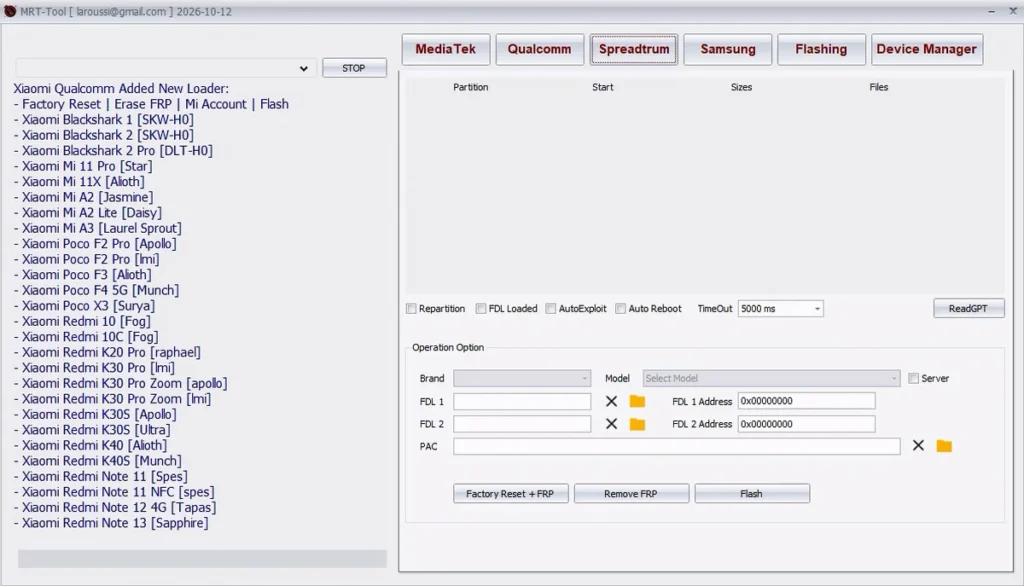Toggle the FDL Loaded checkbox

point(481,309)
